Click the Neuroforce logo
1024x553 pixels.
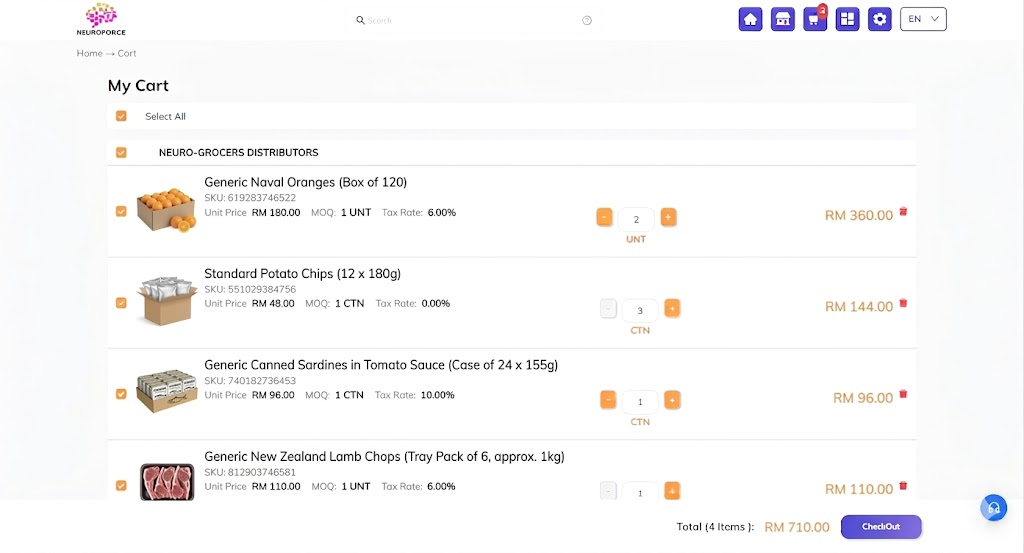[101, 19]
